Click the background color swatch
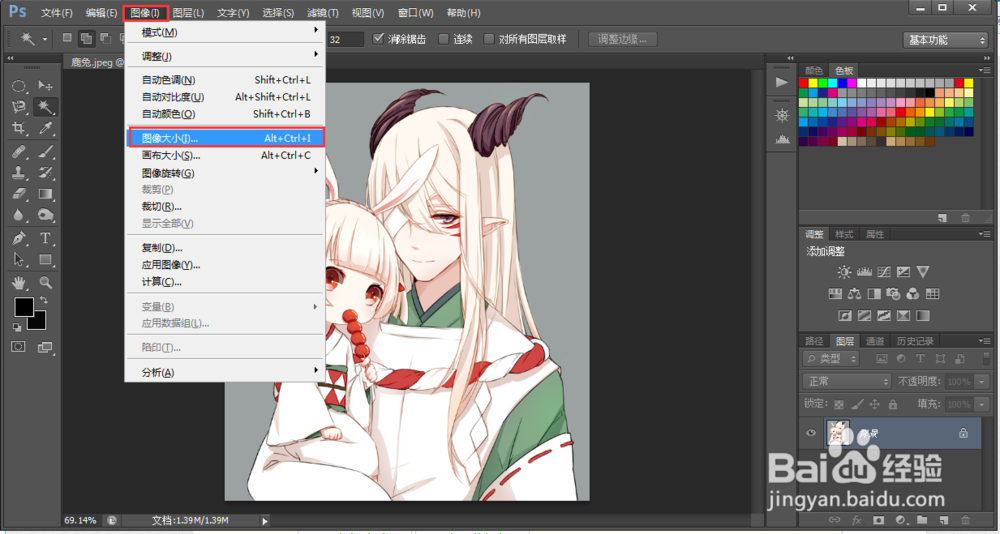Screen dimensions: 1000x534 40,322
